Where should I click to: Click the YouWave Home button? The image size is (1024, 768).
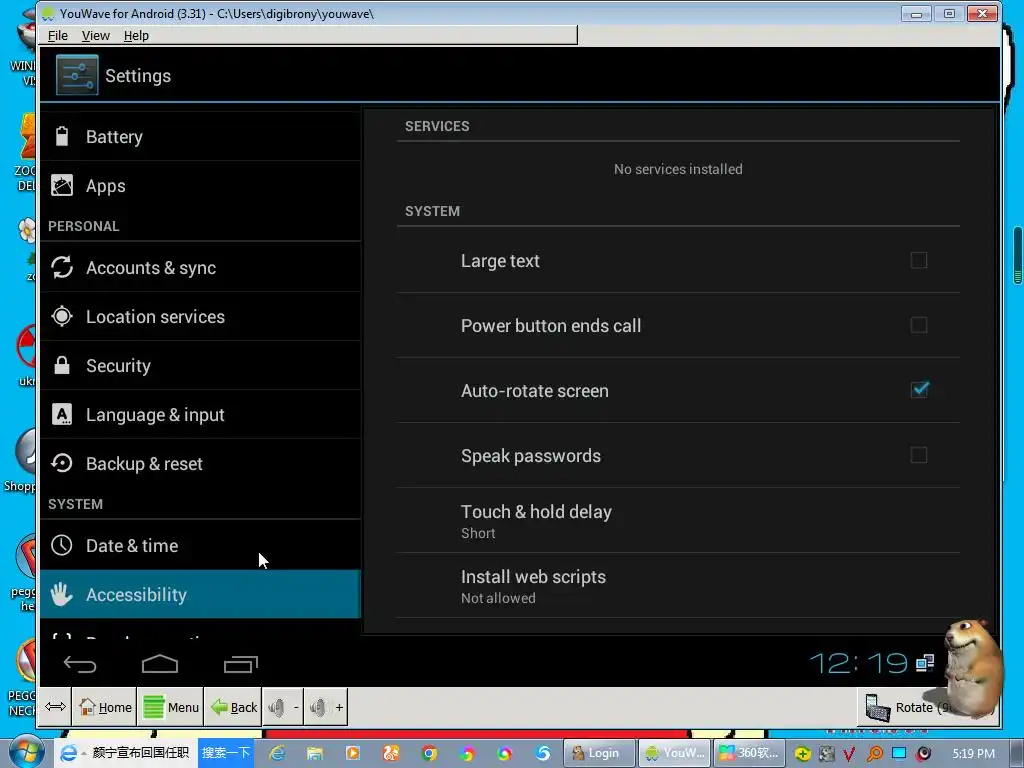click(x=104, y=707)
